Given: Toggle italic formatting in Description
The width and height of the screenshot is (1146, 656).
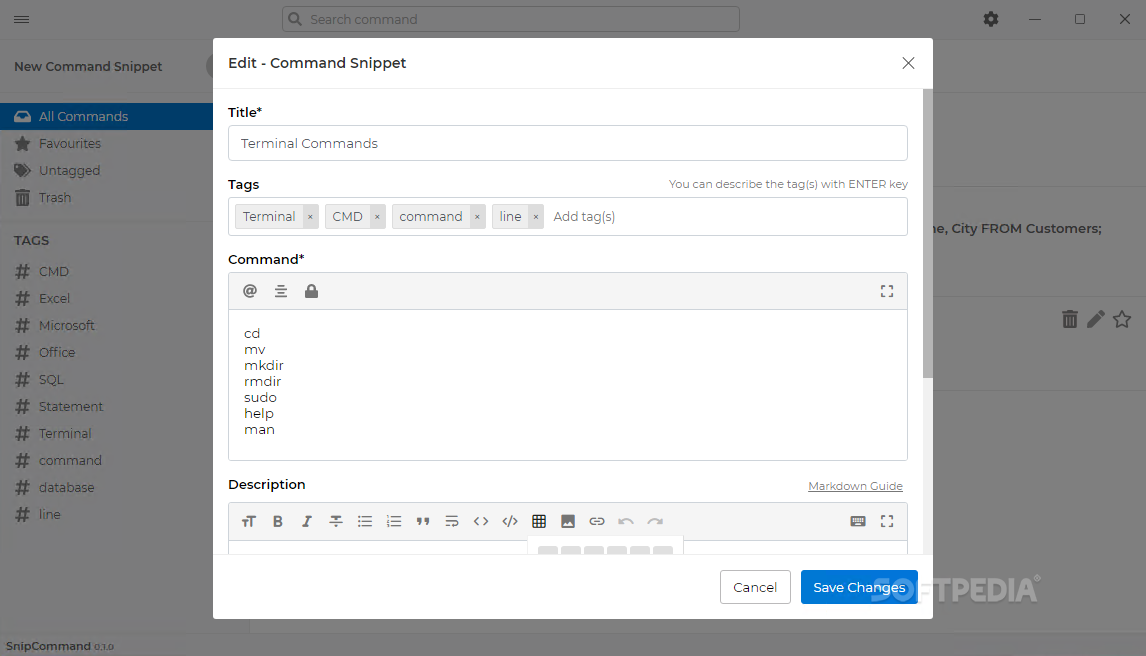Looking at the screenshot, I should [307, 522].
